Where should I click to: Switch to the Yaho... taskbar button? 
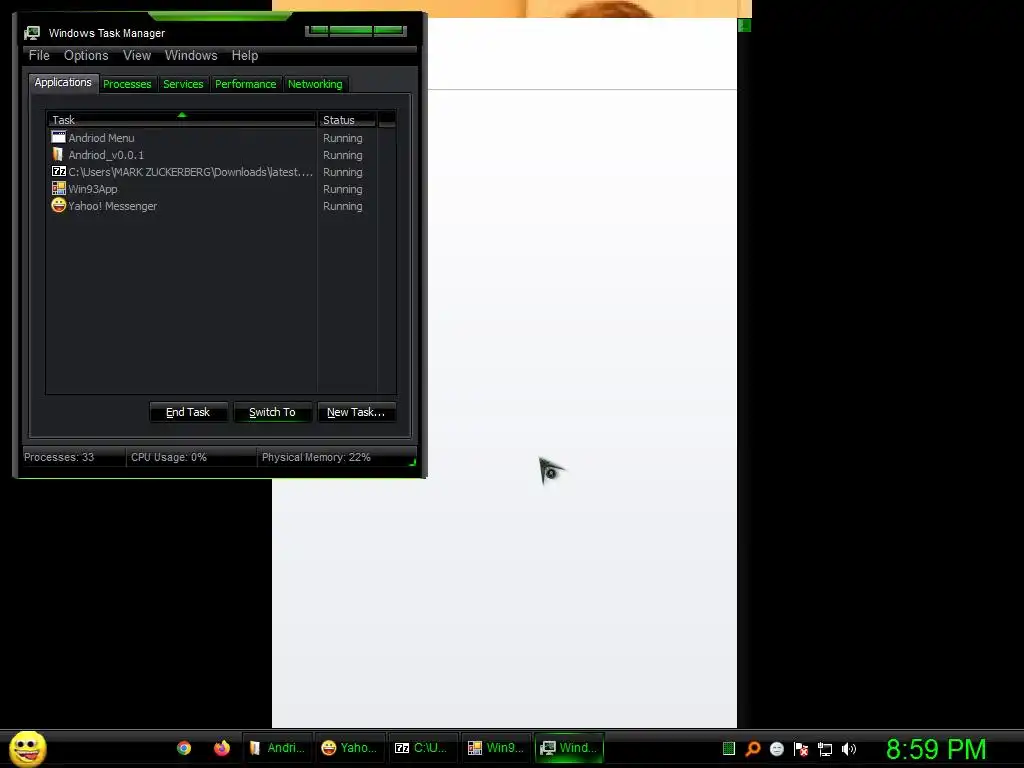[349, 748]
